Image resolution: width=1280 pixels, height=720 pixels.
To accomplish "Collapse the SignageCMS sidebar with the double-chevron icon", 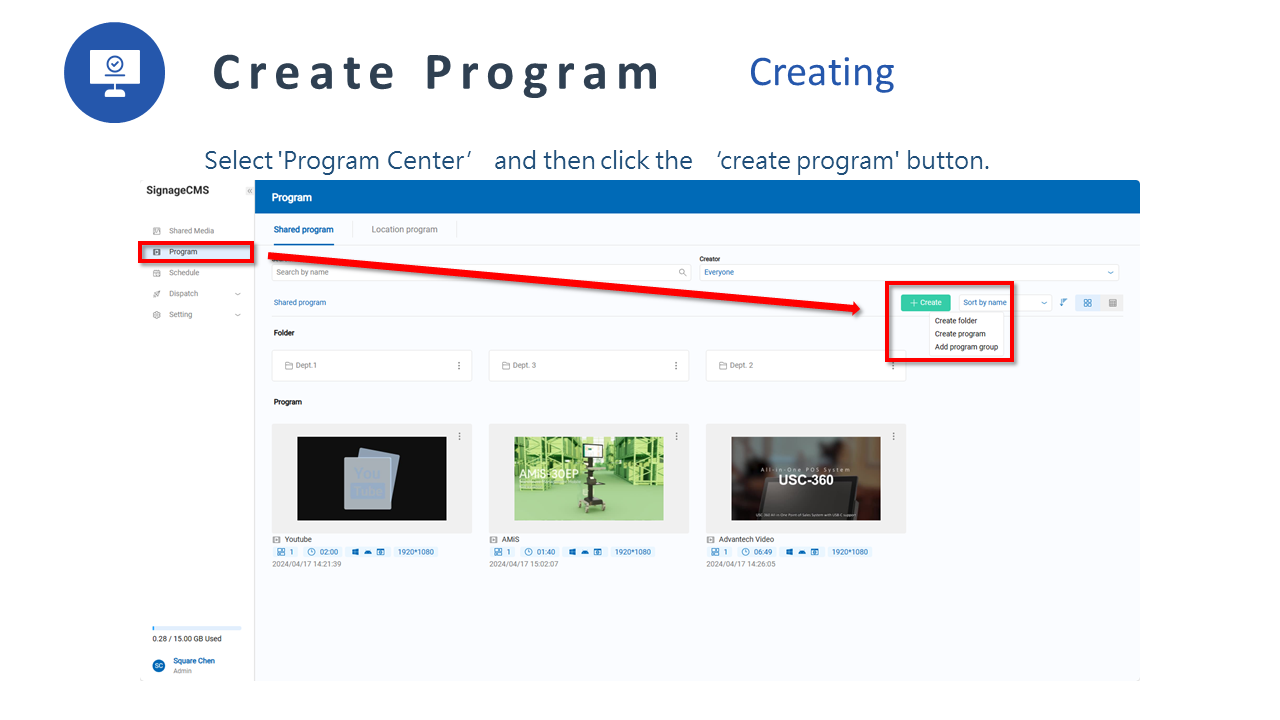I will tap(249, 191).
